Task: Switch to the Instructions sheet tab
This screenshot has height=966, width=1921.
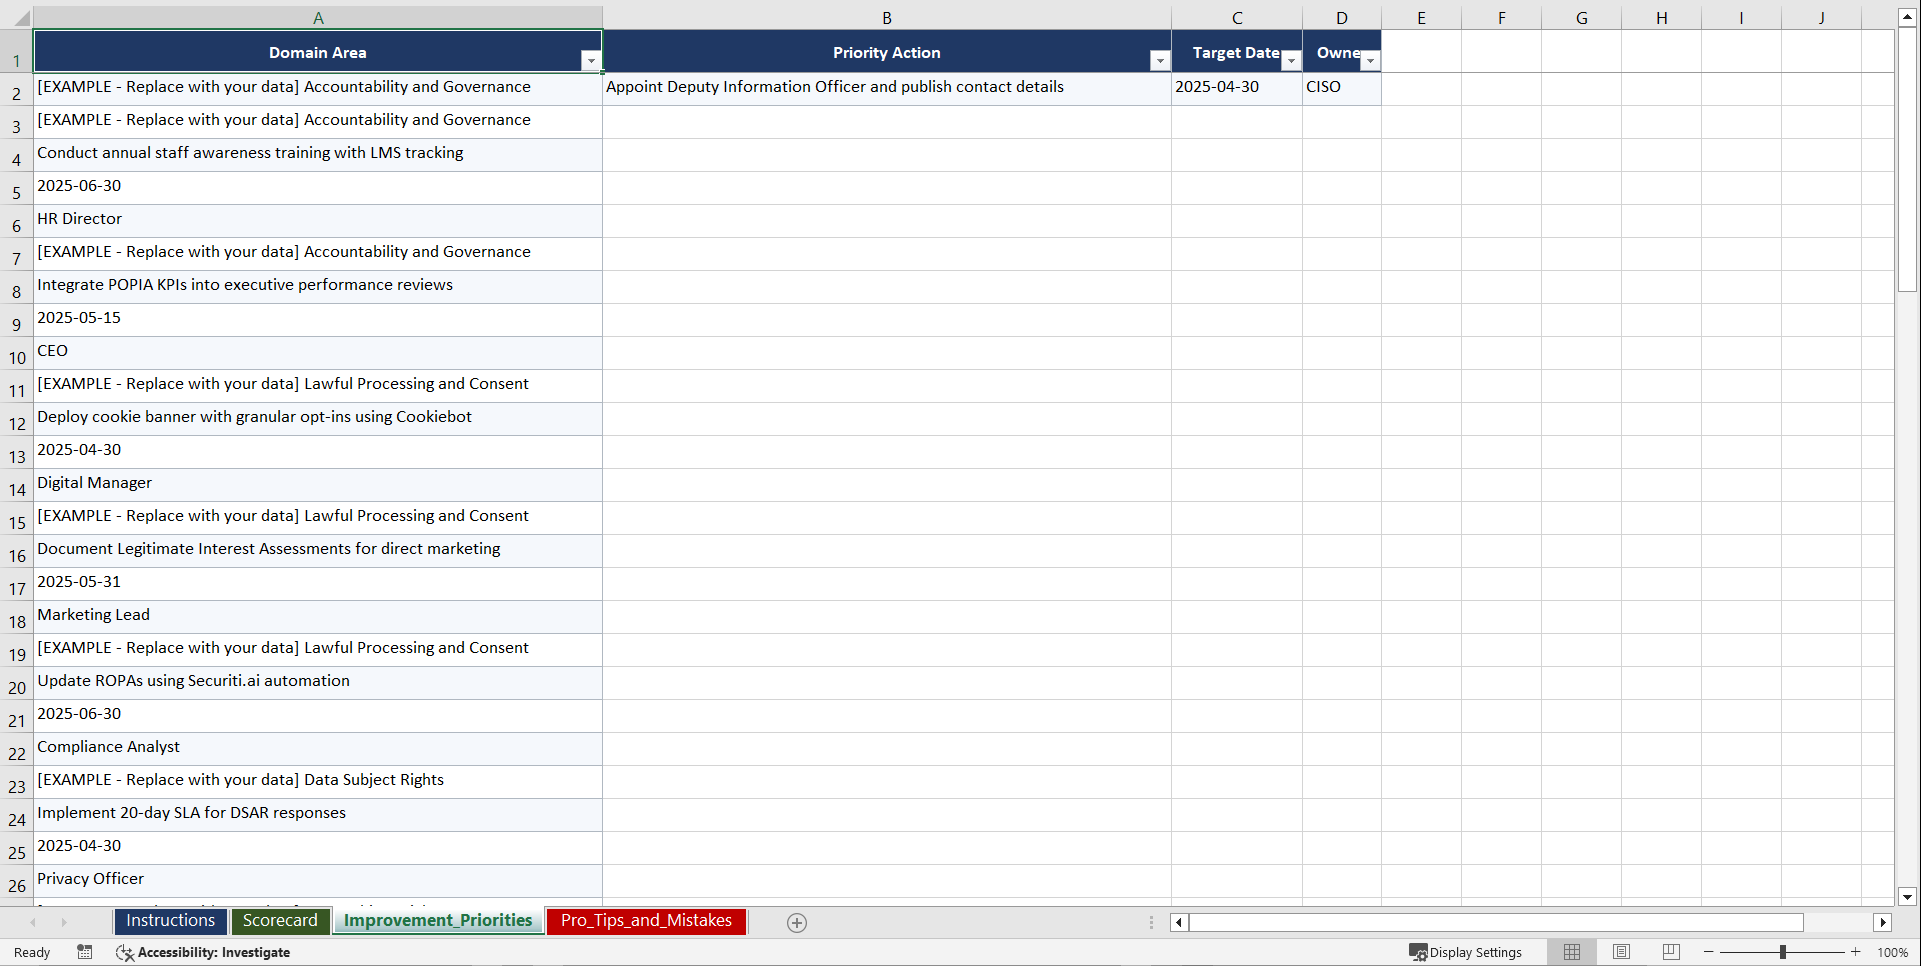Action: [170, 921]
